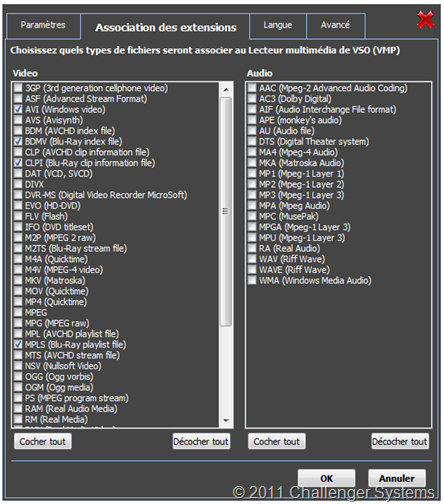Uncheck BDMV (Blu-Ray index file)

(18, 141)
